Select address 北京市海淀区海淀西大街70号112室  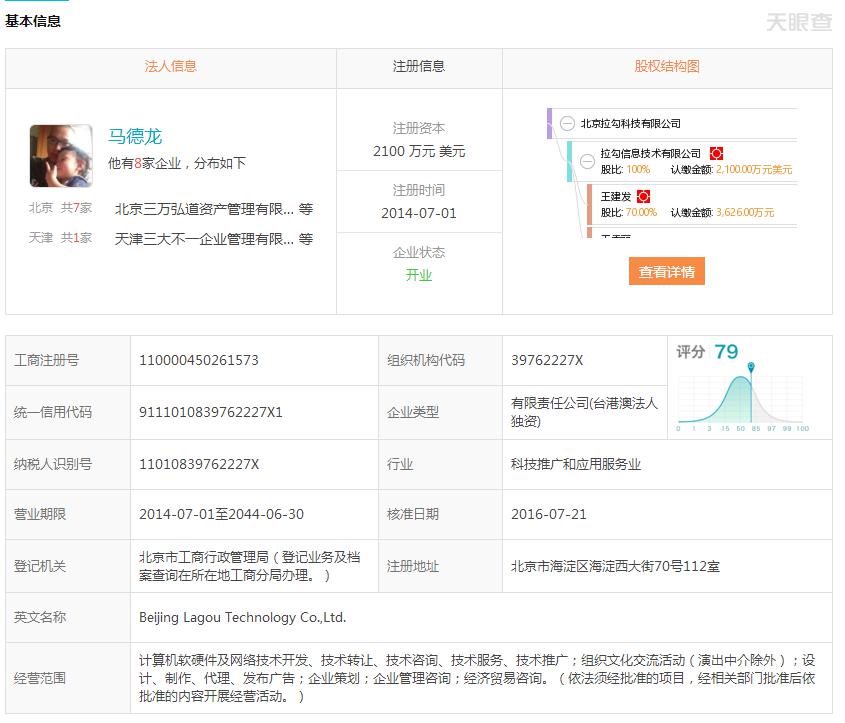click(615, 566)
